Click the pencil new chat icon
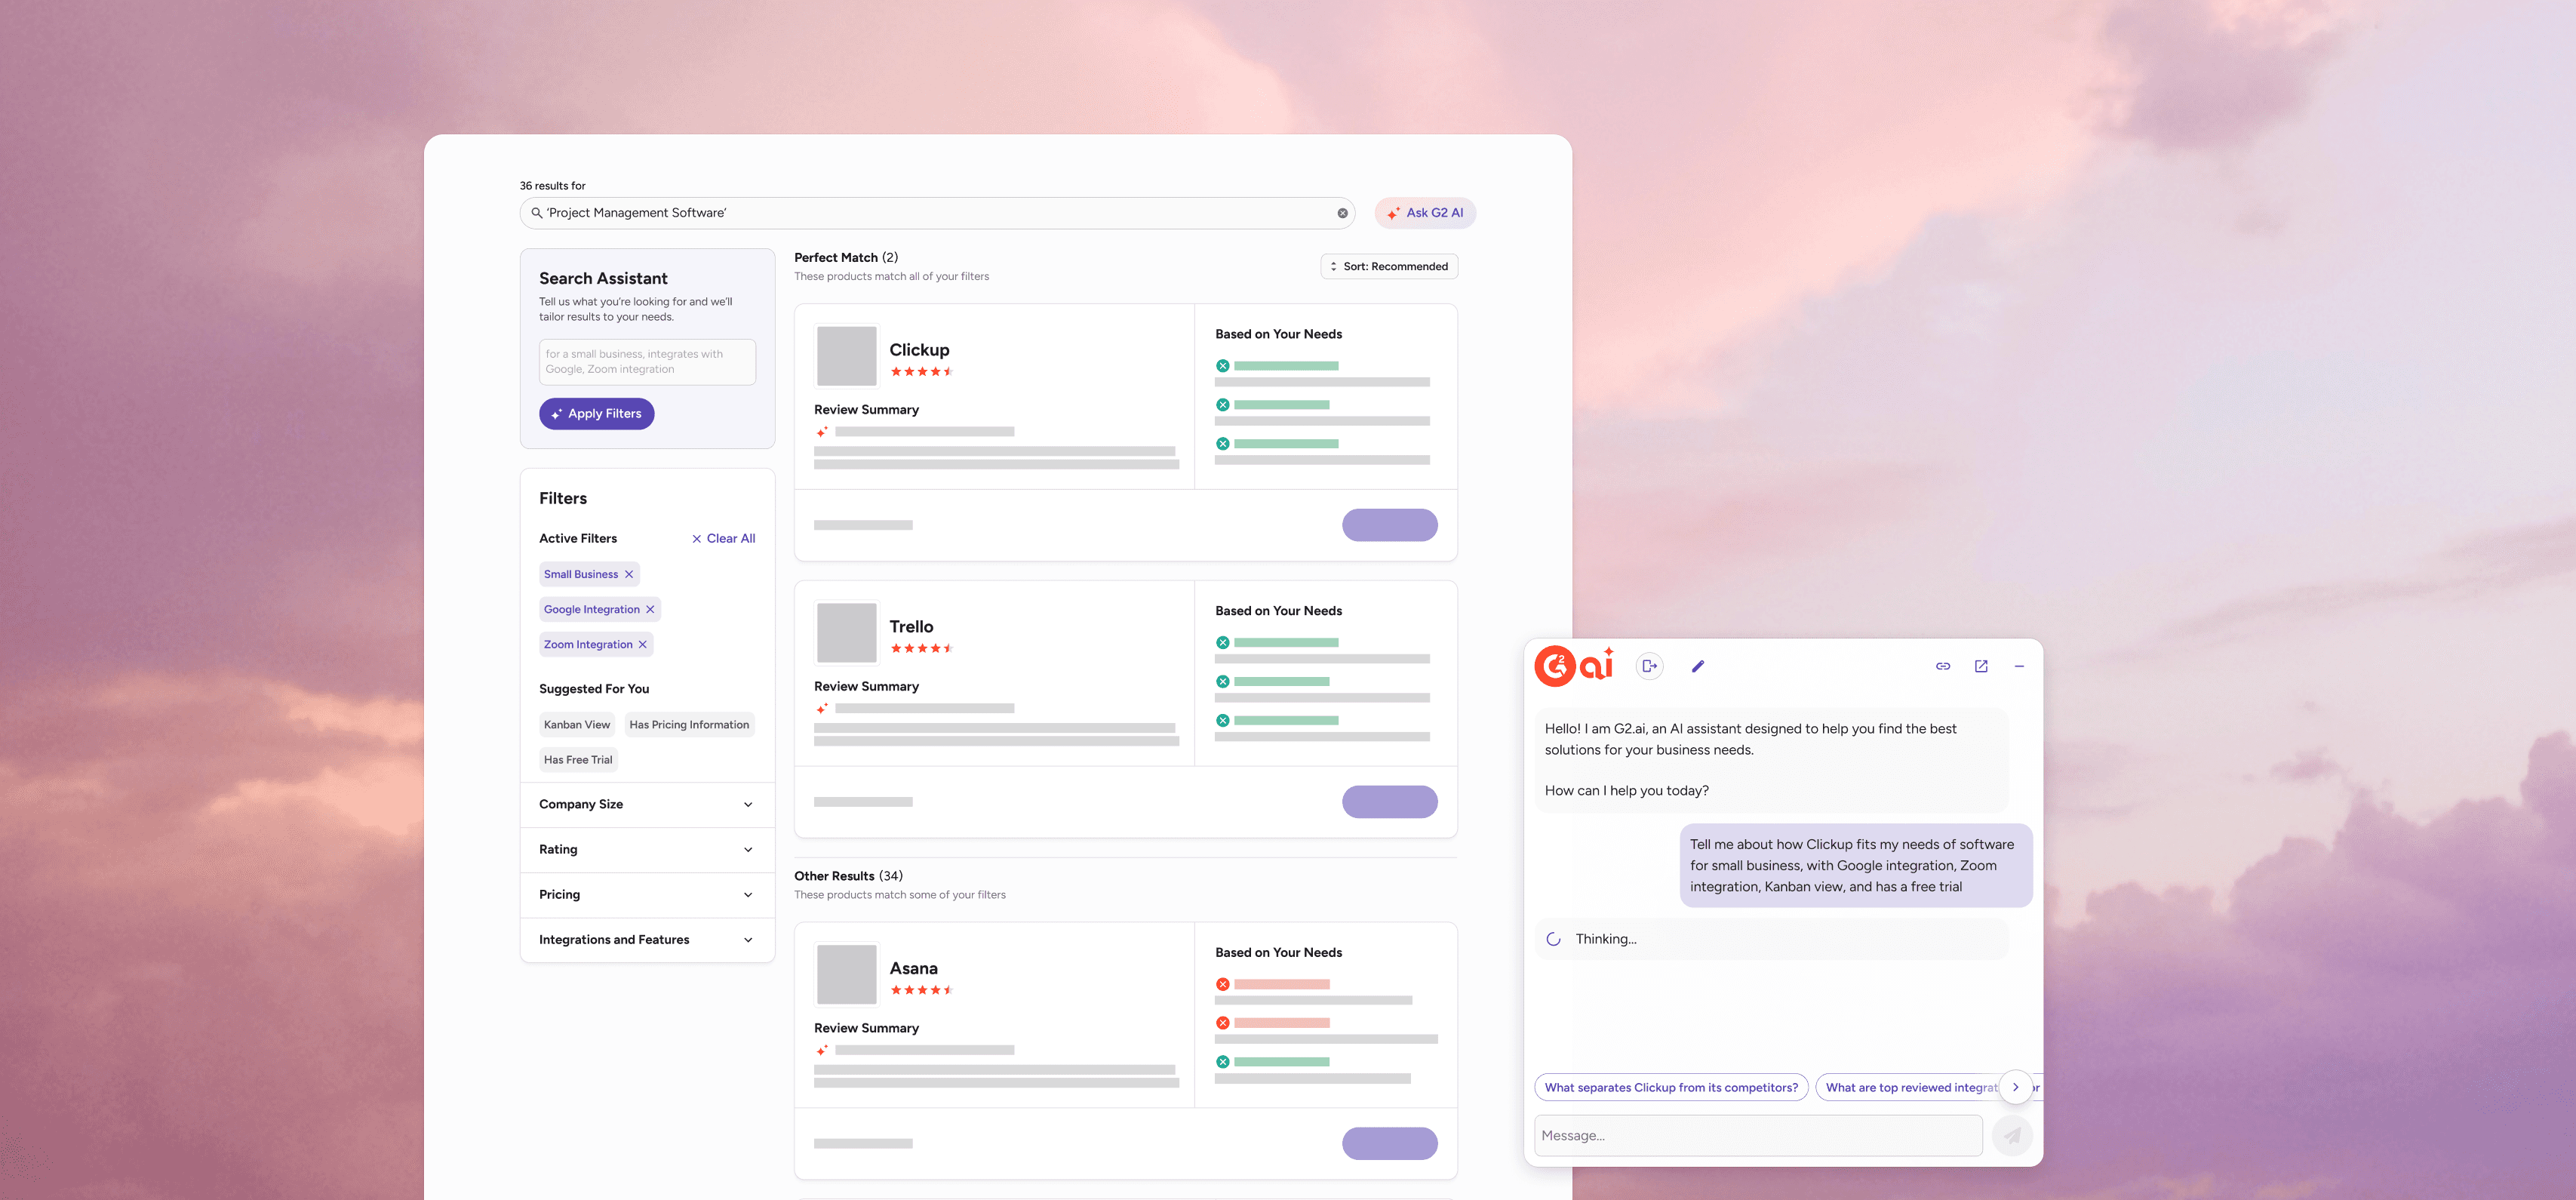The height and width of the screenshot is (1200, 2576). [1697, 666]
